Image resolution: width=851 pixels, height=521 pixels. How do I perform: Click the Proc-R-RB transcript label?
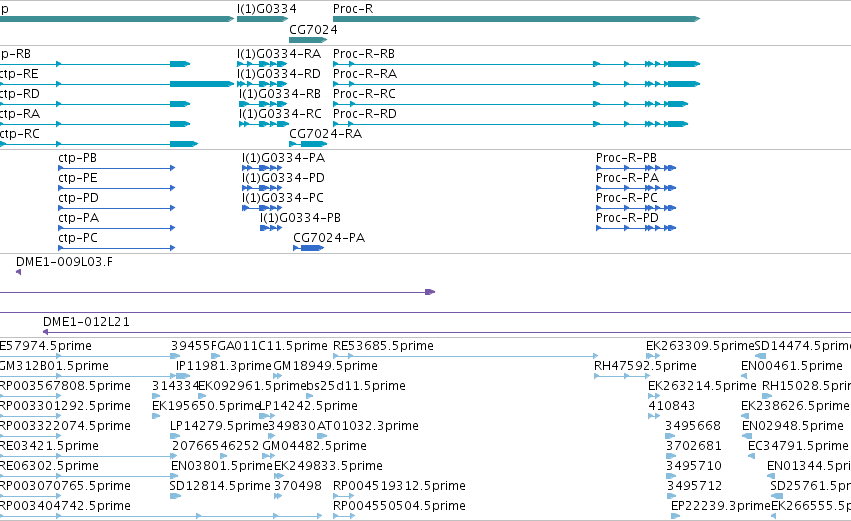coord(364,54)
